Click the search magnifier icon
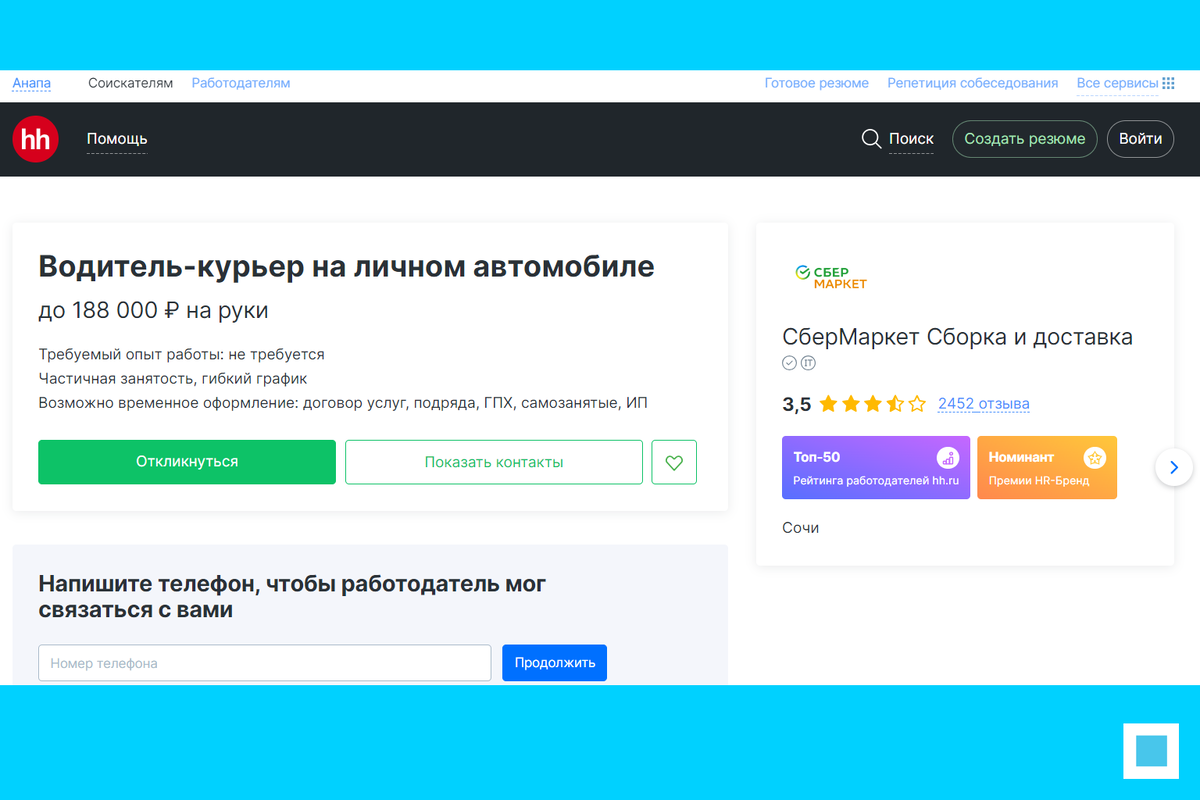 (x=871, y=139)
